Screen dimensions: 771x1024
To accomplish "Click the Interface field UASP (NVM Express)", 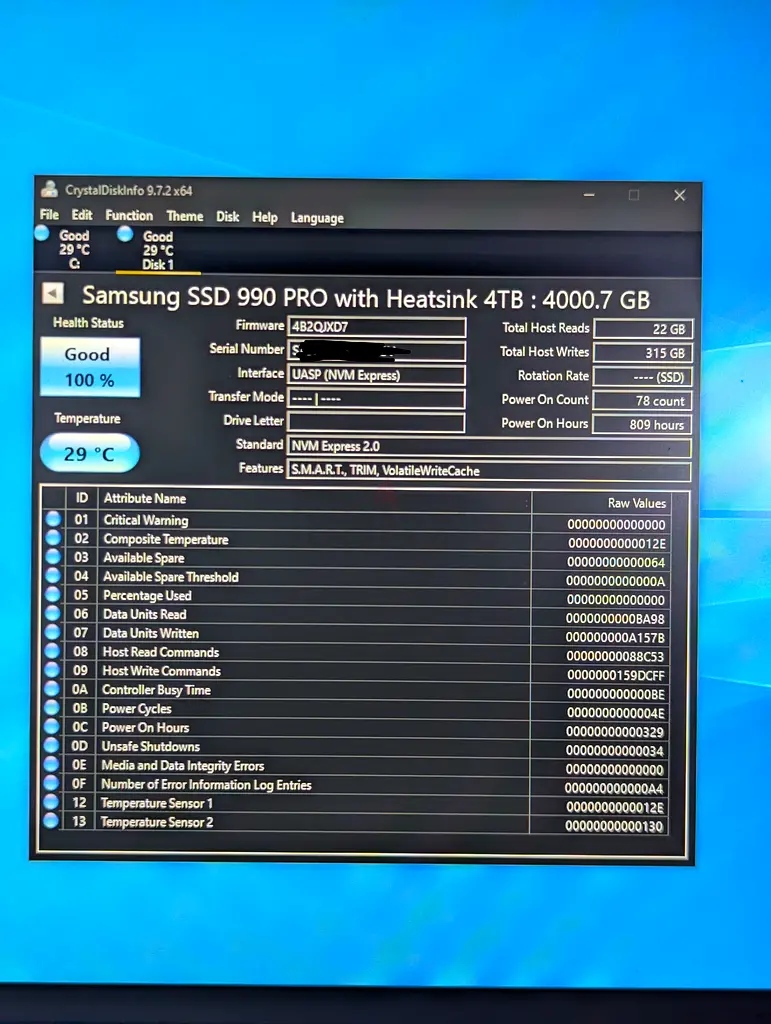I will click(377, 375).
